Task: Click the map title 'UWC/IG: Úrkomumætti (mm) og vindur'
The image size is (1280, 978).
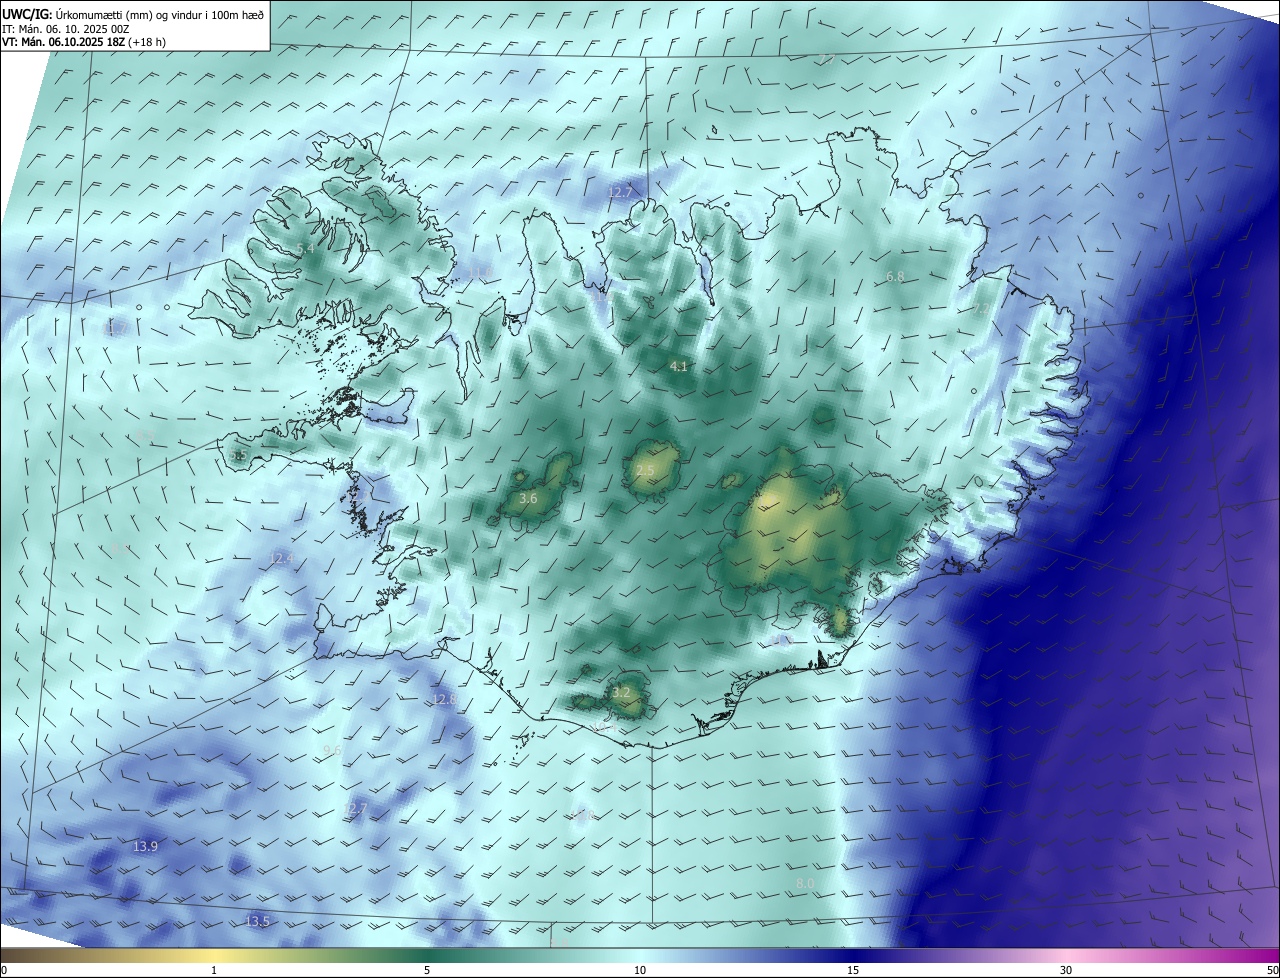Action: pyautogui.click(x=133, y=14)
